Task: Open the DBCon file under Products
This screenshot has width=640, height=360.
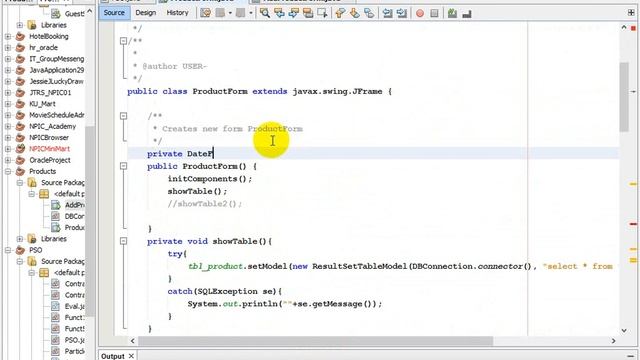Action: 74,216
